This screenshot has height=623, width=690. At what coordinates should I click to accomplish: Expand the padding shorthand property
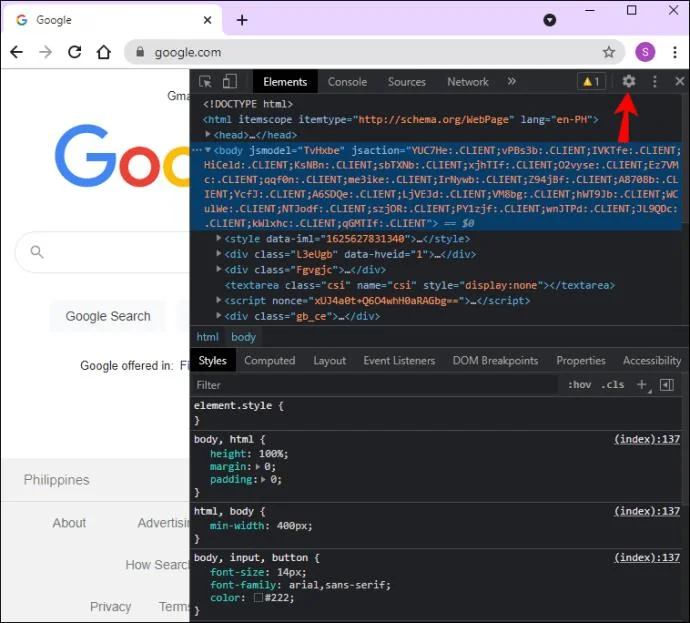264,480
